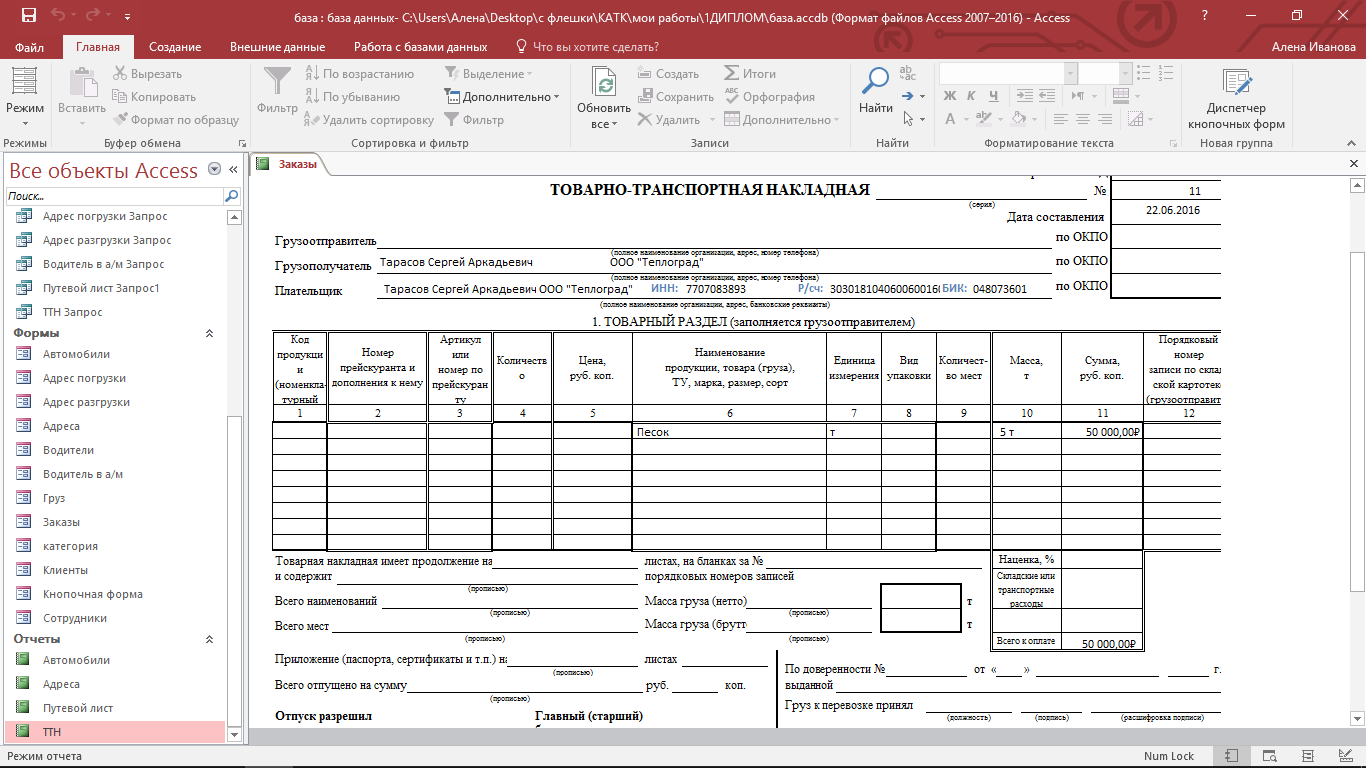
Task: Check spelling with Орфография
Action: (769, 97)
